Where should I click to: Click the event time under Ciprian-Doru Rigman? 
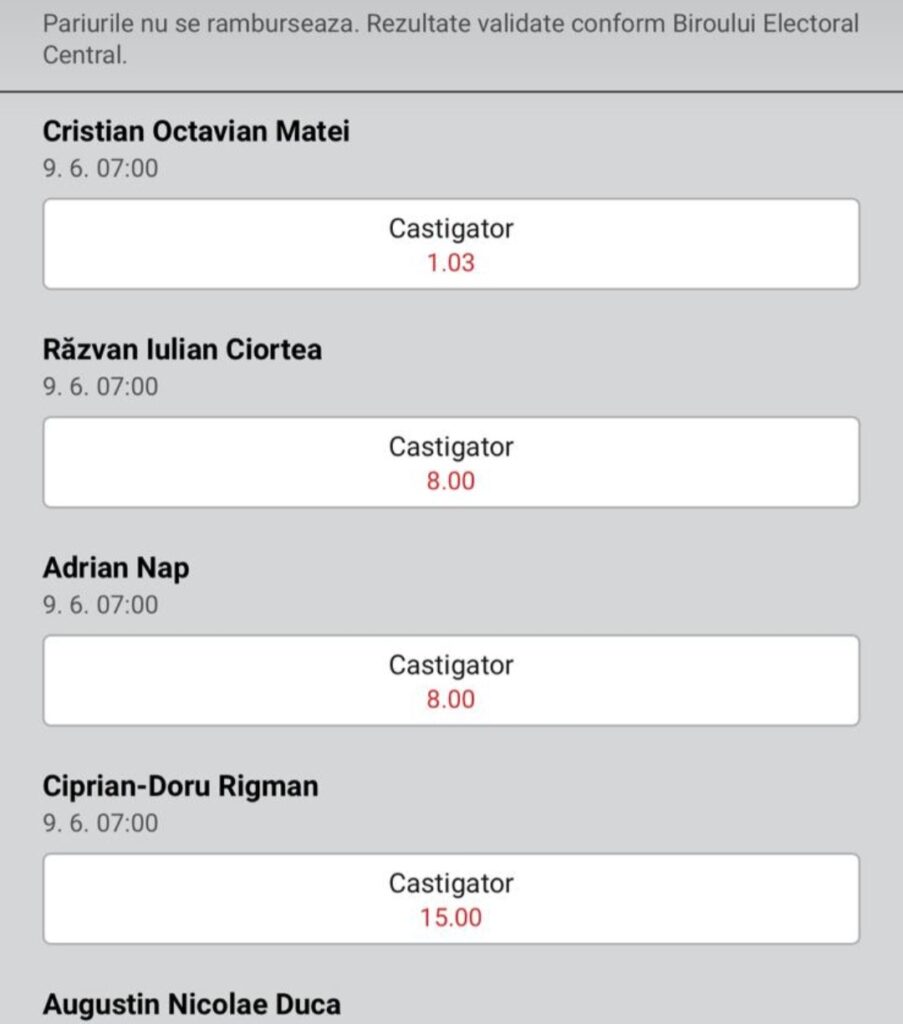coord(100,822)
